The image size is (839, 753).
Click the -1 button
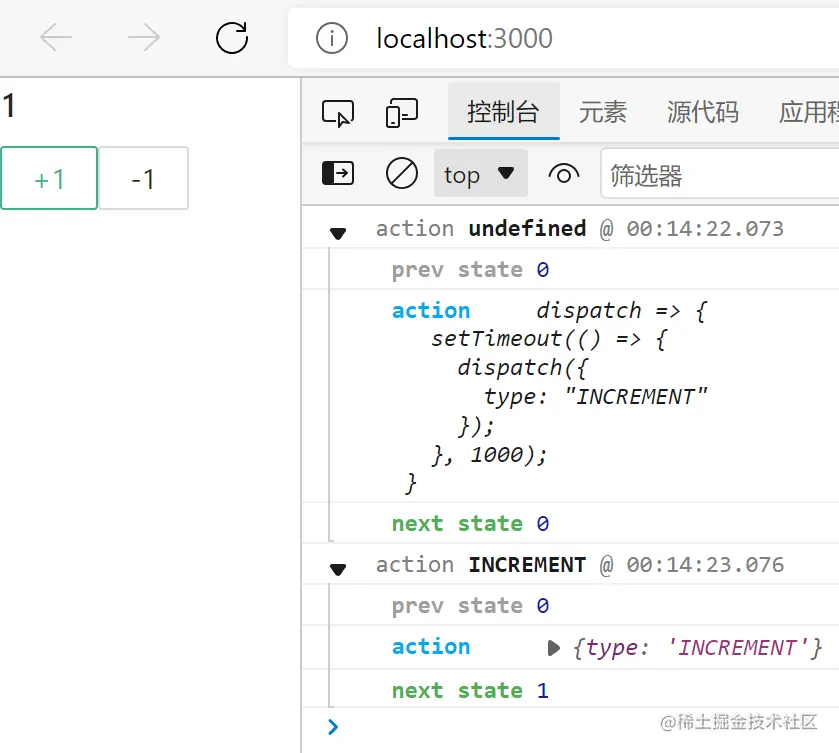(143, 178)
